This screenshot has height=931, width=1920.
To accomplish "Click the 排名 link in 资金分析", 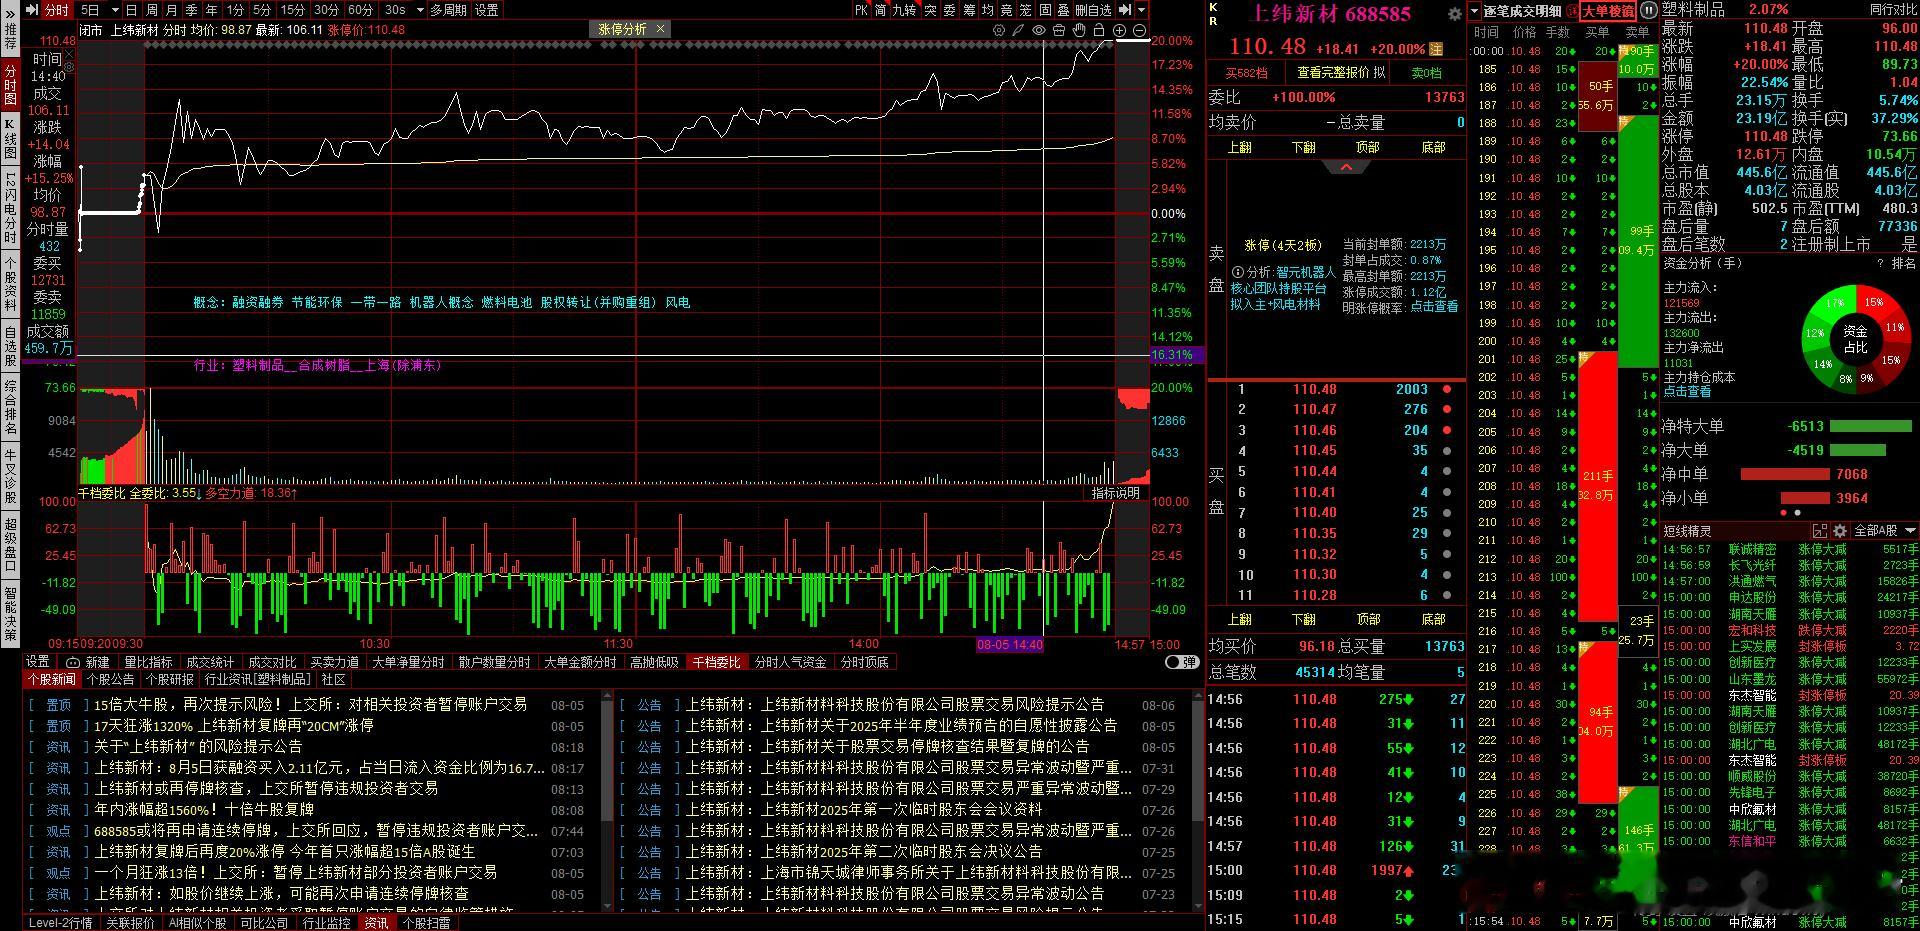I will 1903,263.
